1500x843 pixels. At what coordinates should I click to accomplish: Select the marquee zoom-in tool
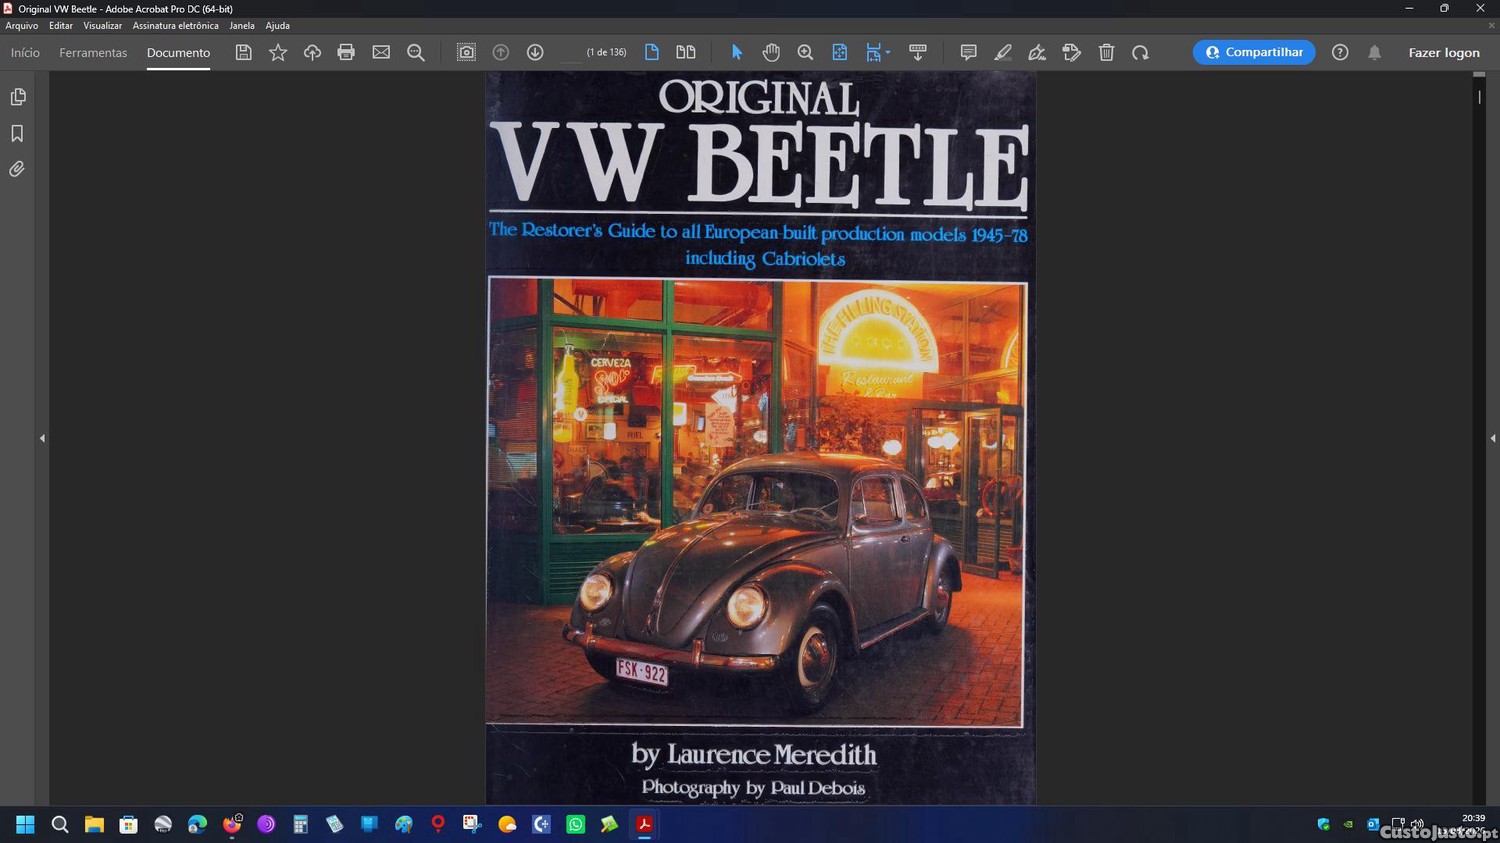click(x=805, y=52)
